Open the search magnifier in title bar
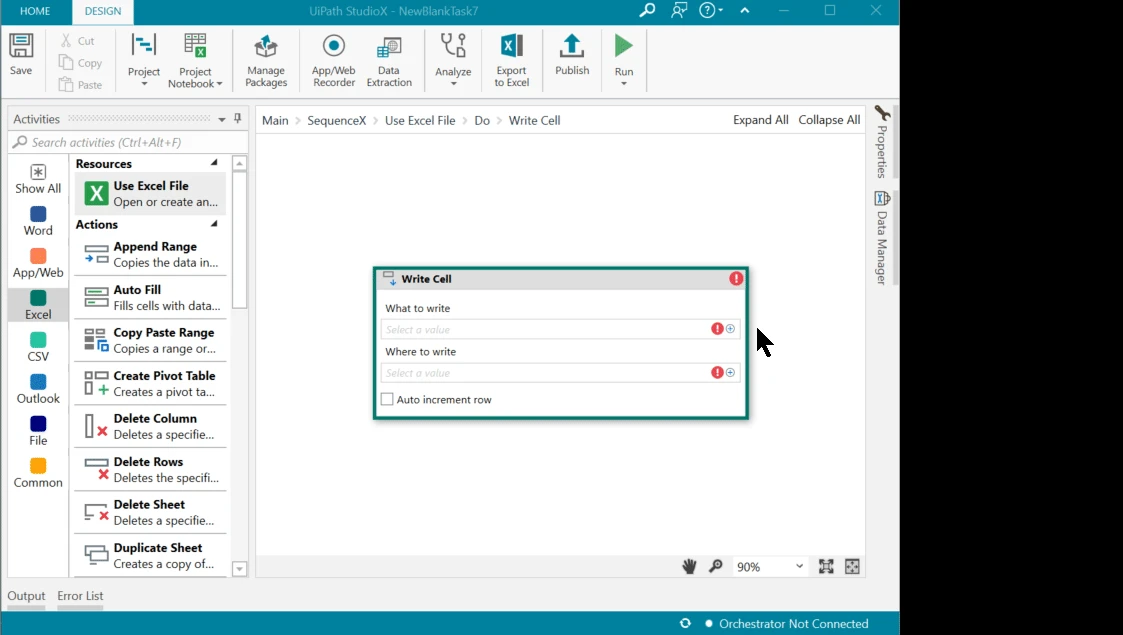1123x635 pixels. tap(647, 10)
